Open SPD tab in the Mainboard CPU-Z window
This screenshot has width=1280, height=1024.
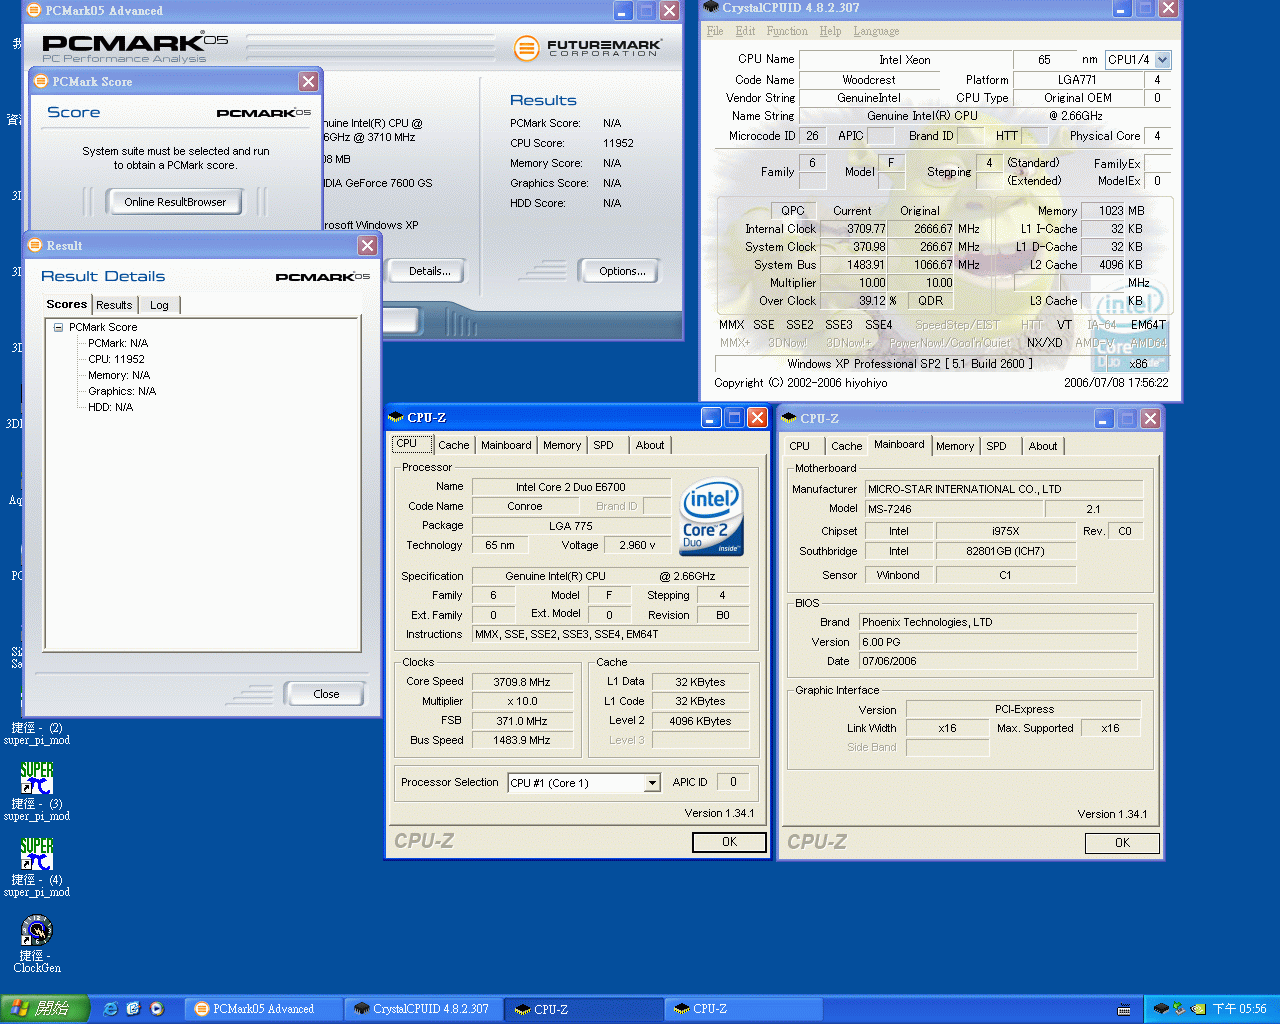click(996, 446)
